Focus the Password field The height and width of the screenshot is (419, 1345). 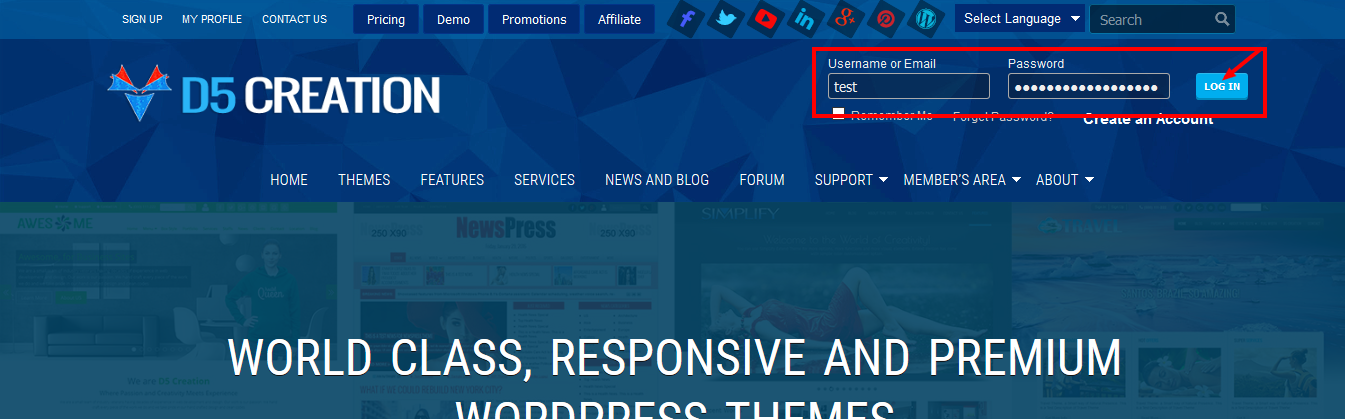click(1089, 86)
